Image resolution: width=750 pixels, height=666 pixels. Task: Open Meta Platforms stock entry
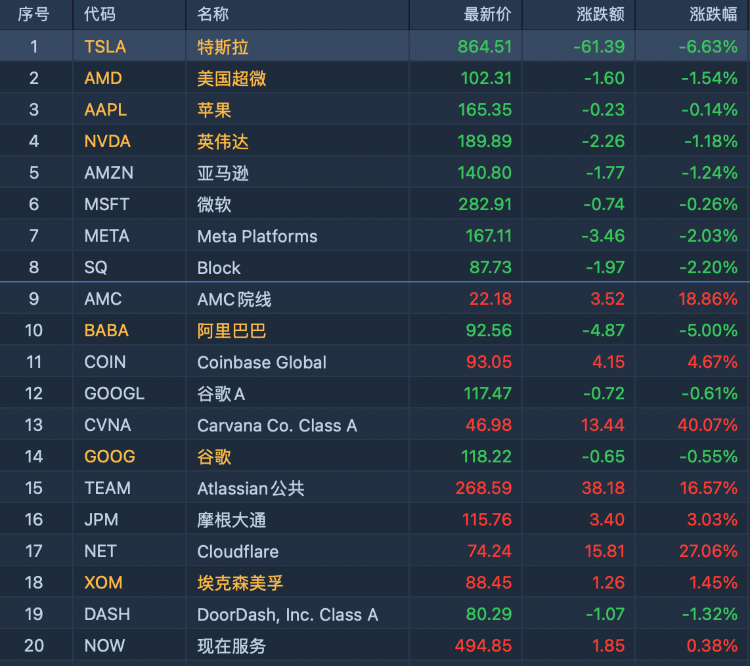[257, 236]
